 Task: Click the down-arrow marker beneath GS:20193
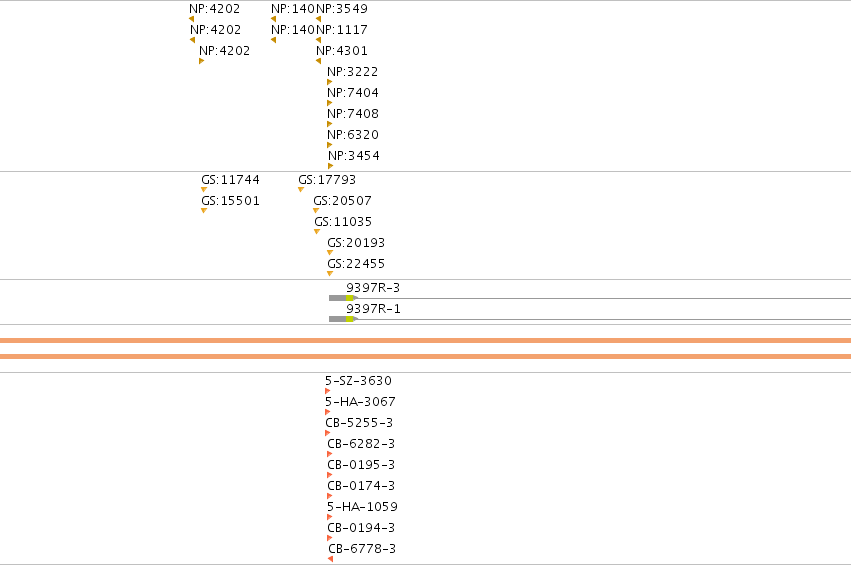pos(330,252)
